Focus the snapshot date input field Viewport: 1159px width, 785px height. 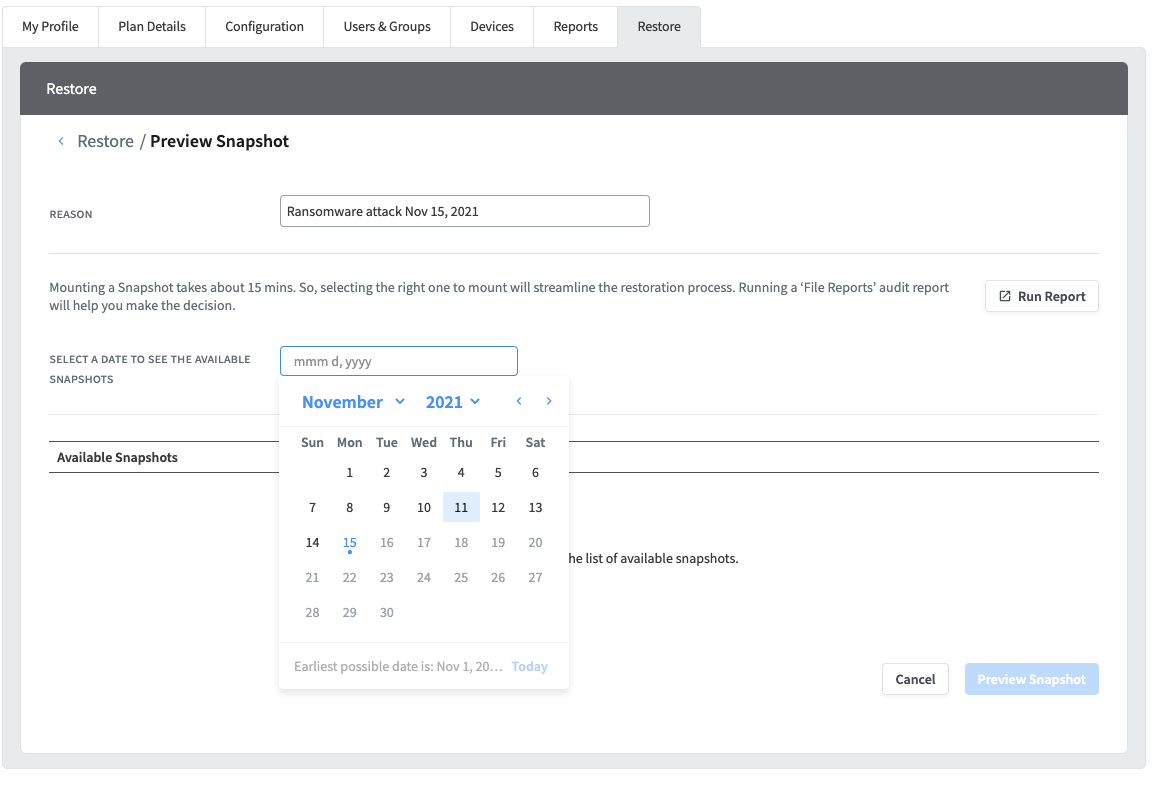(398, 361)
